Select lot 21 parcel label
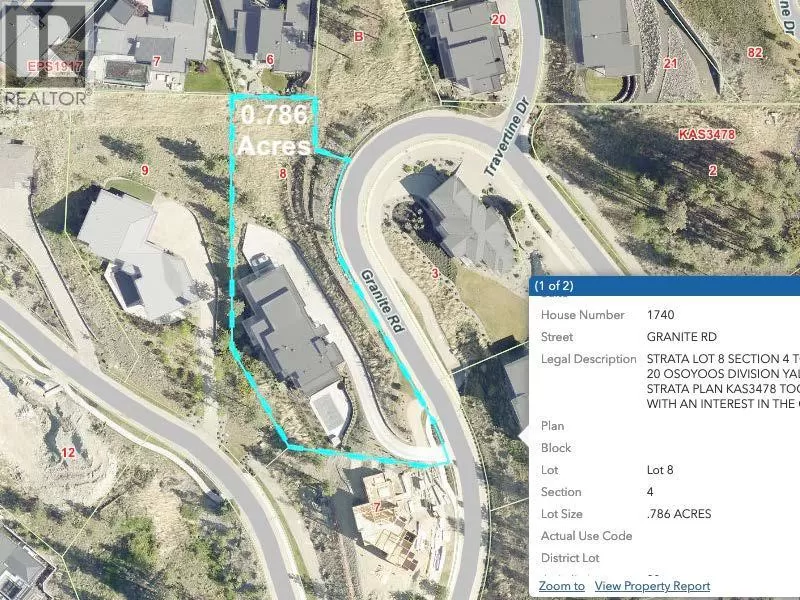 670,63
